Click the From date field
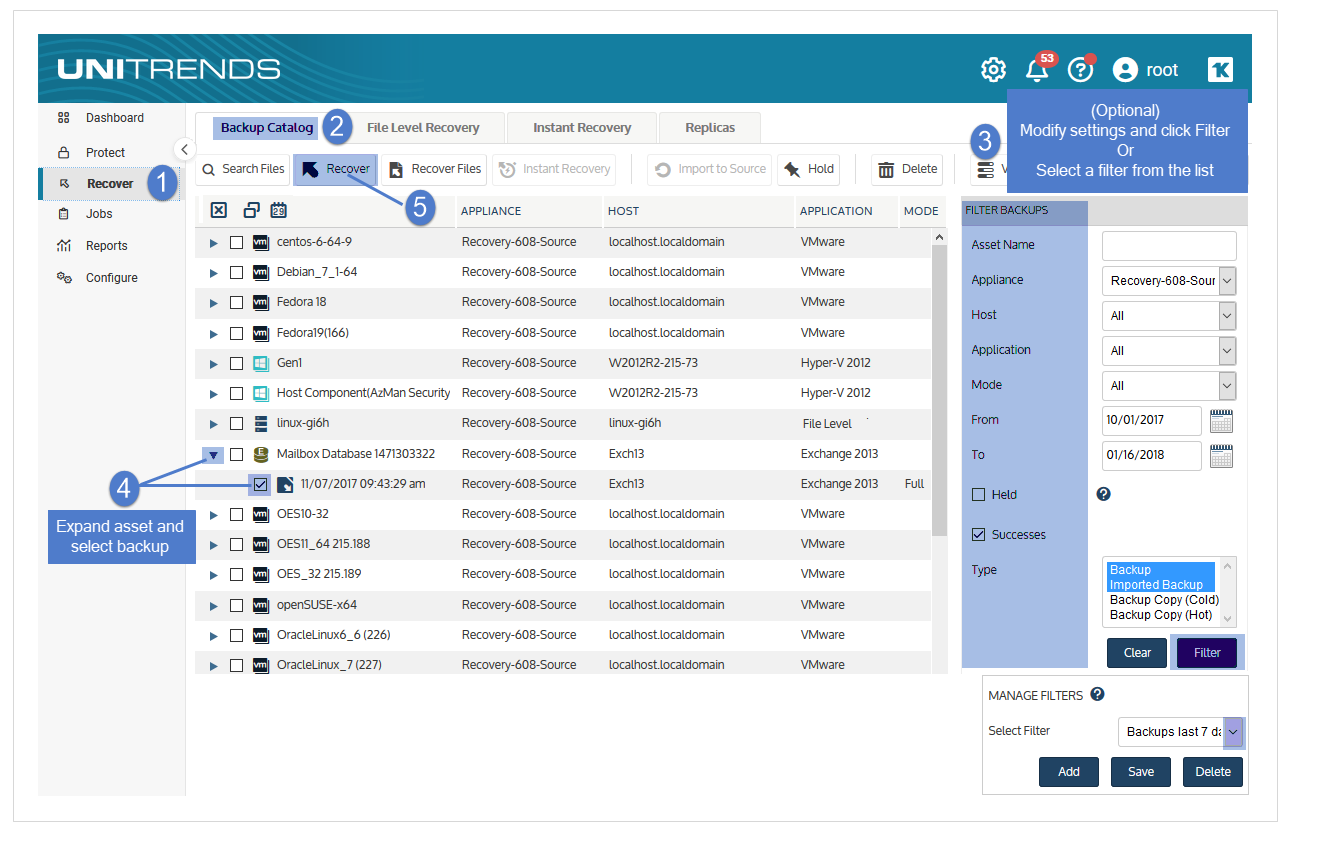1318x854 pixels. [1152, 421]
